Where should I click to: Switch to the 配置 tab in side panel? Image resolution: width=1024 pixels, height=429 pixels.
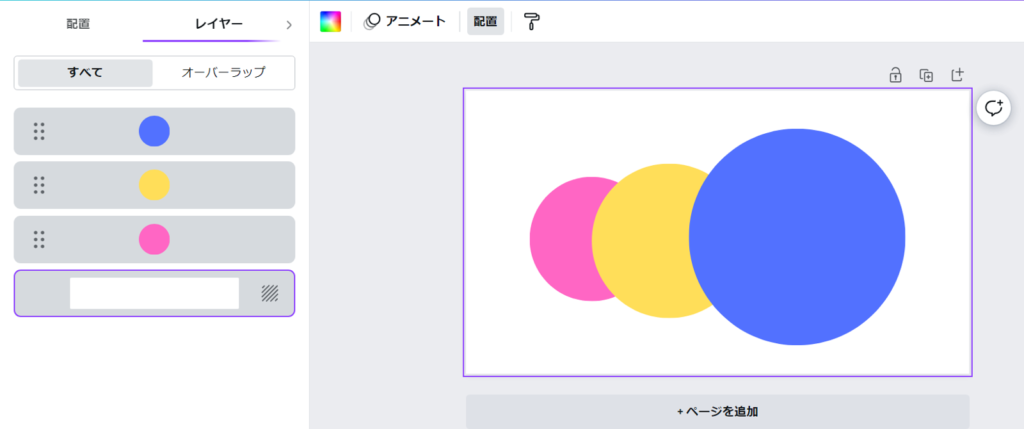(78, 24)
